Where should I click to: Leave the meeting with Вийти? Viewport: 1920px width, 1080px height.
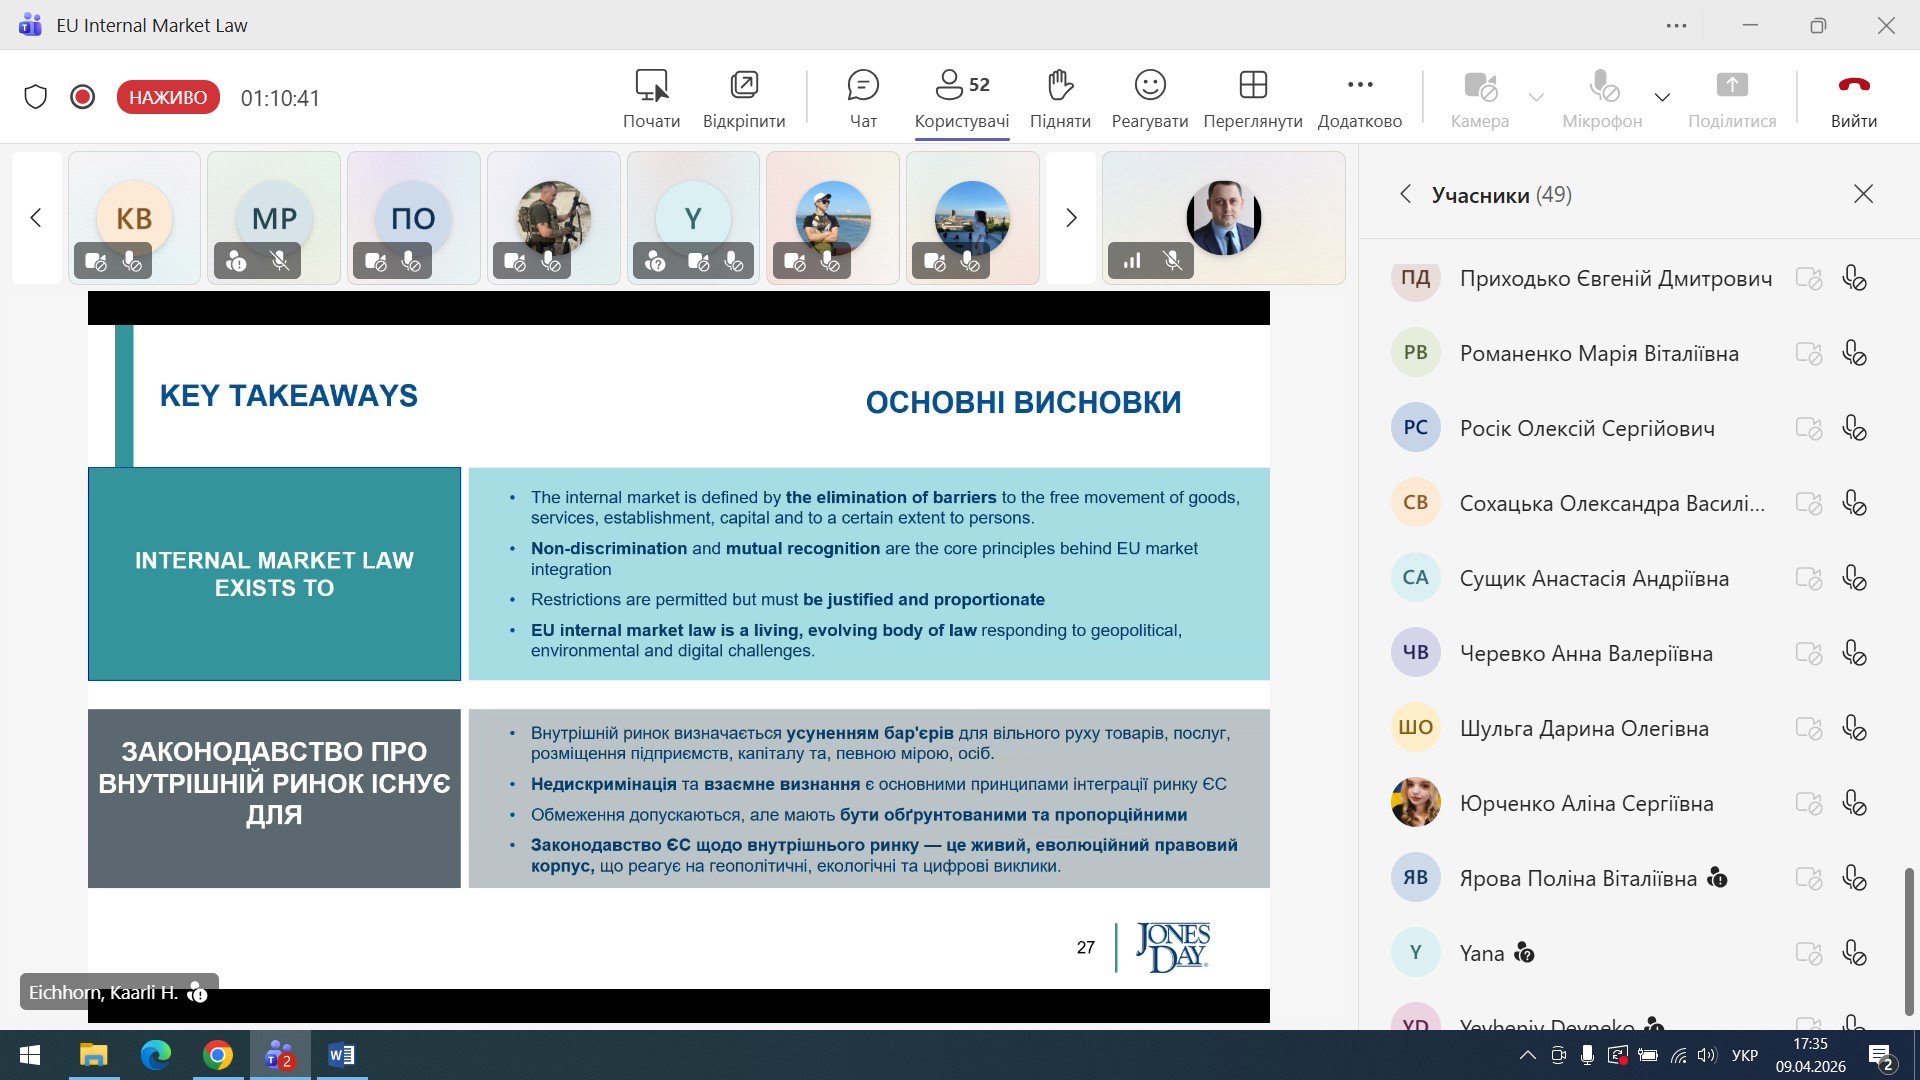point(1853,98)
